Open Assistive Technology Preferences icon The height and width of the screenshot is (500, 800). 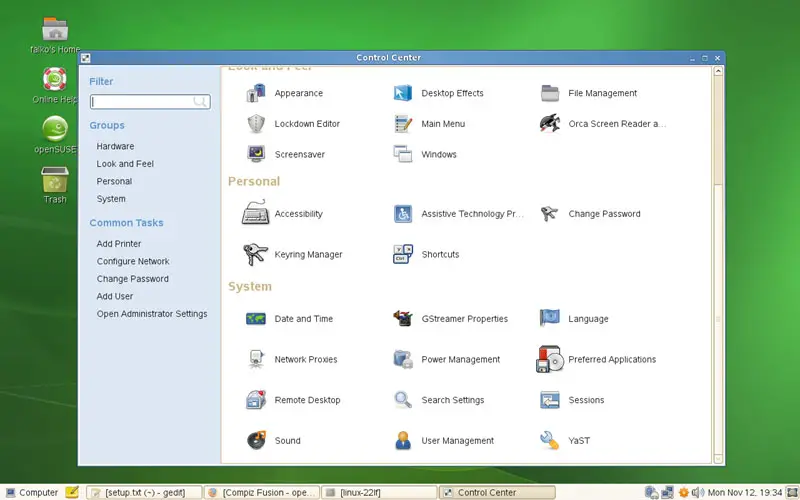coord(403,214)
